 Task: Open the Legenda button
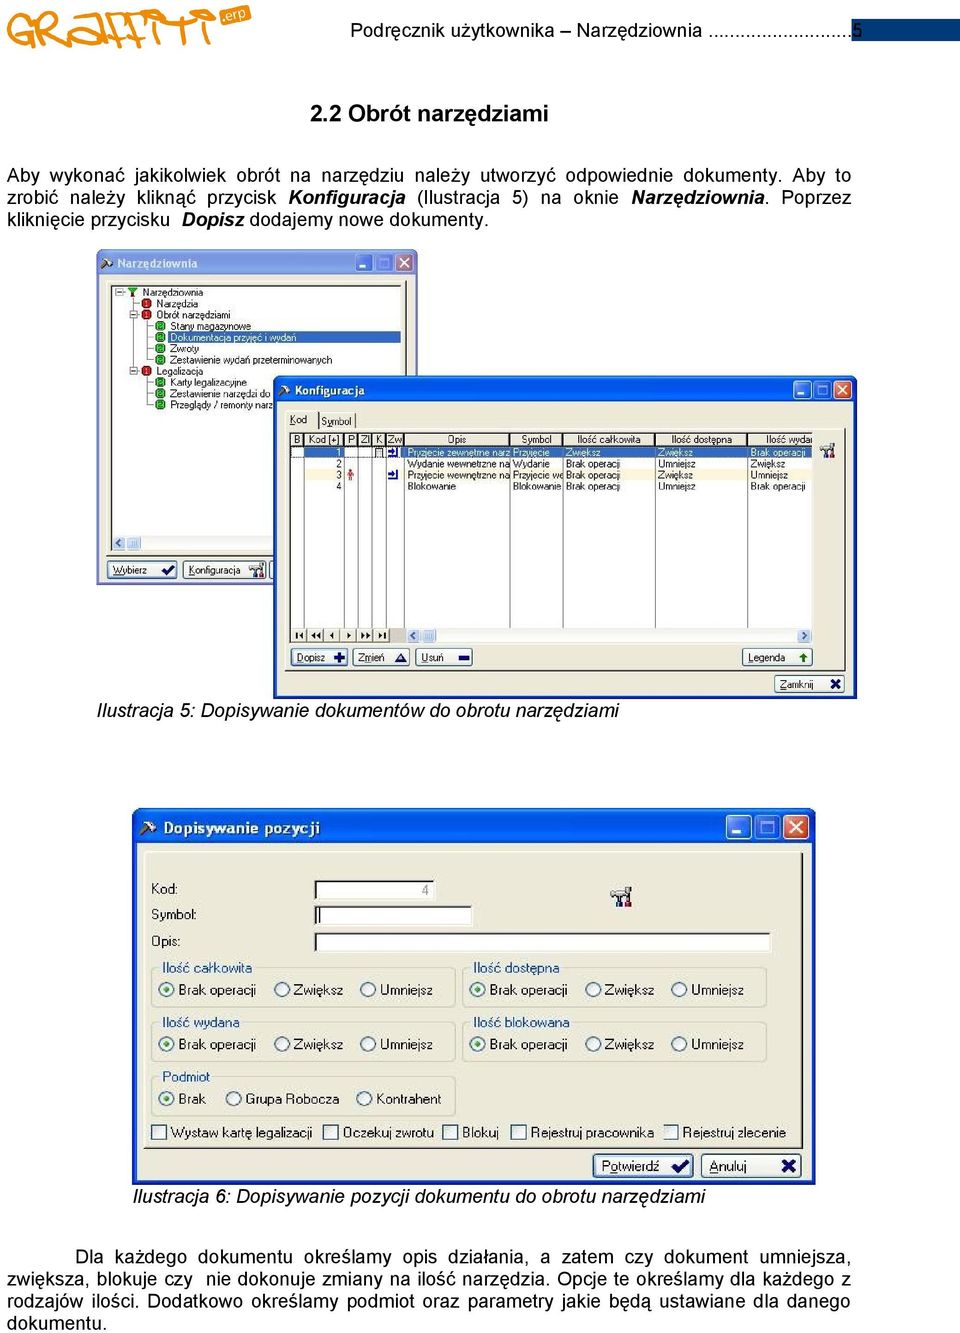tap(778, 657)
